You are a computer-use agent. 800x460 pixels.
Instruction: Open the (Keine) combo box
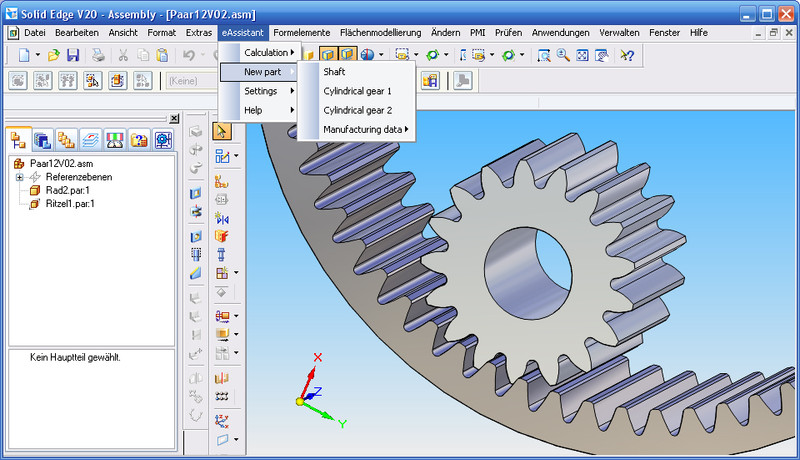pos(190,81)
